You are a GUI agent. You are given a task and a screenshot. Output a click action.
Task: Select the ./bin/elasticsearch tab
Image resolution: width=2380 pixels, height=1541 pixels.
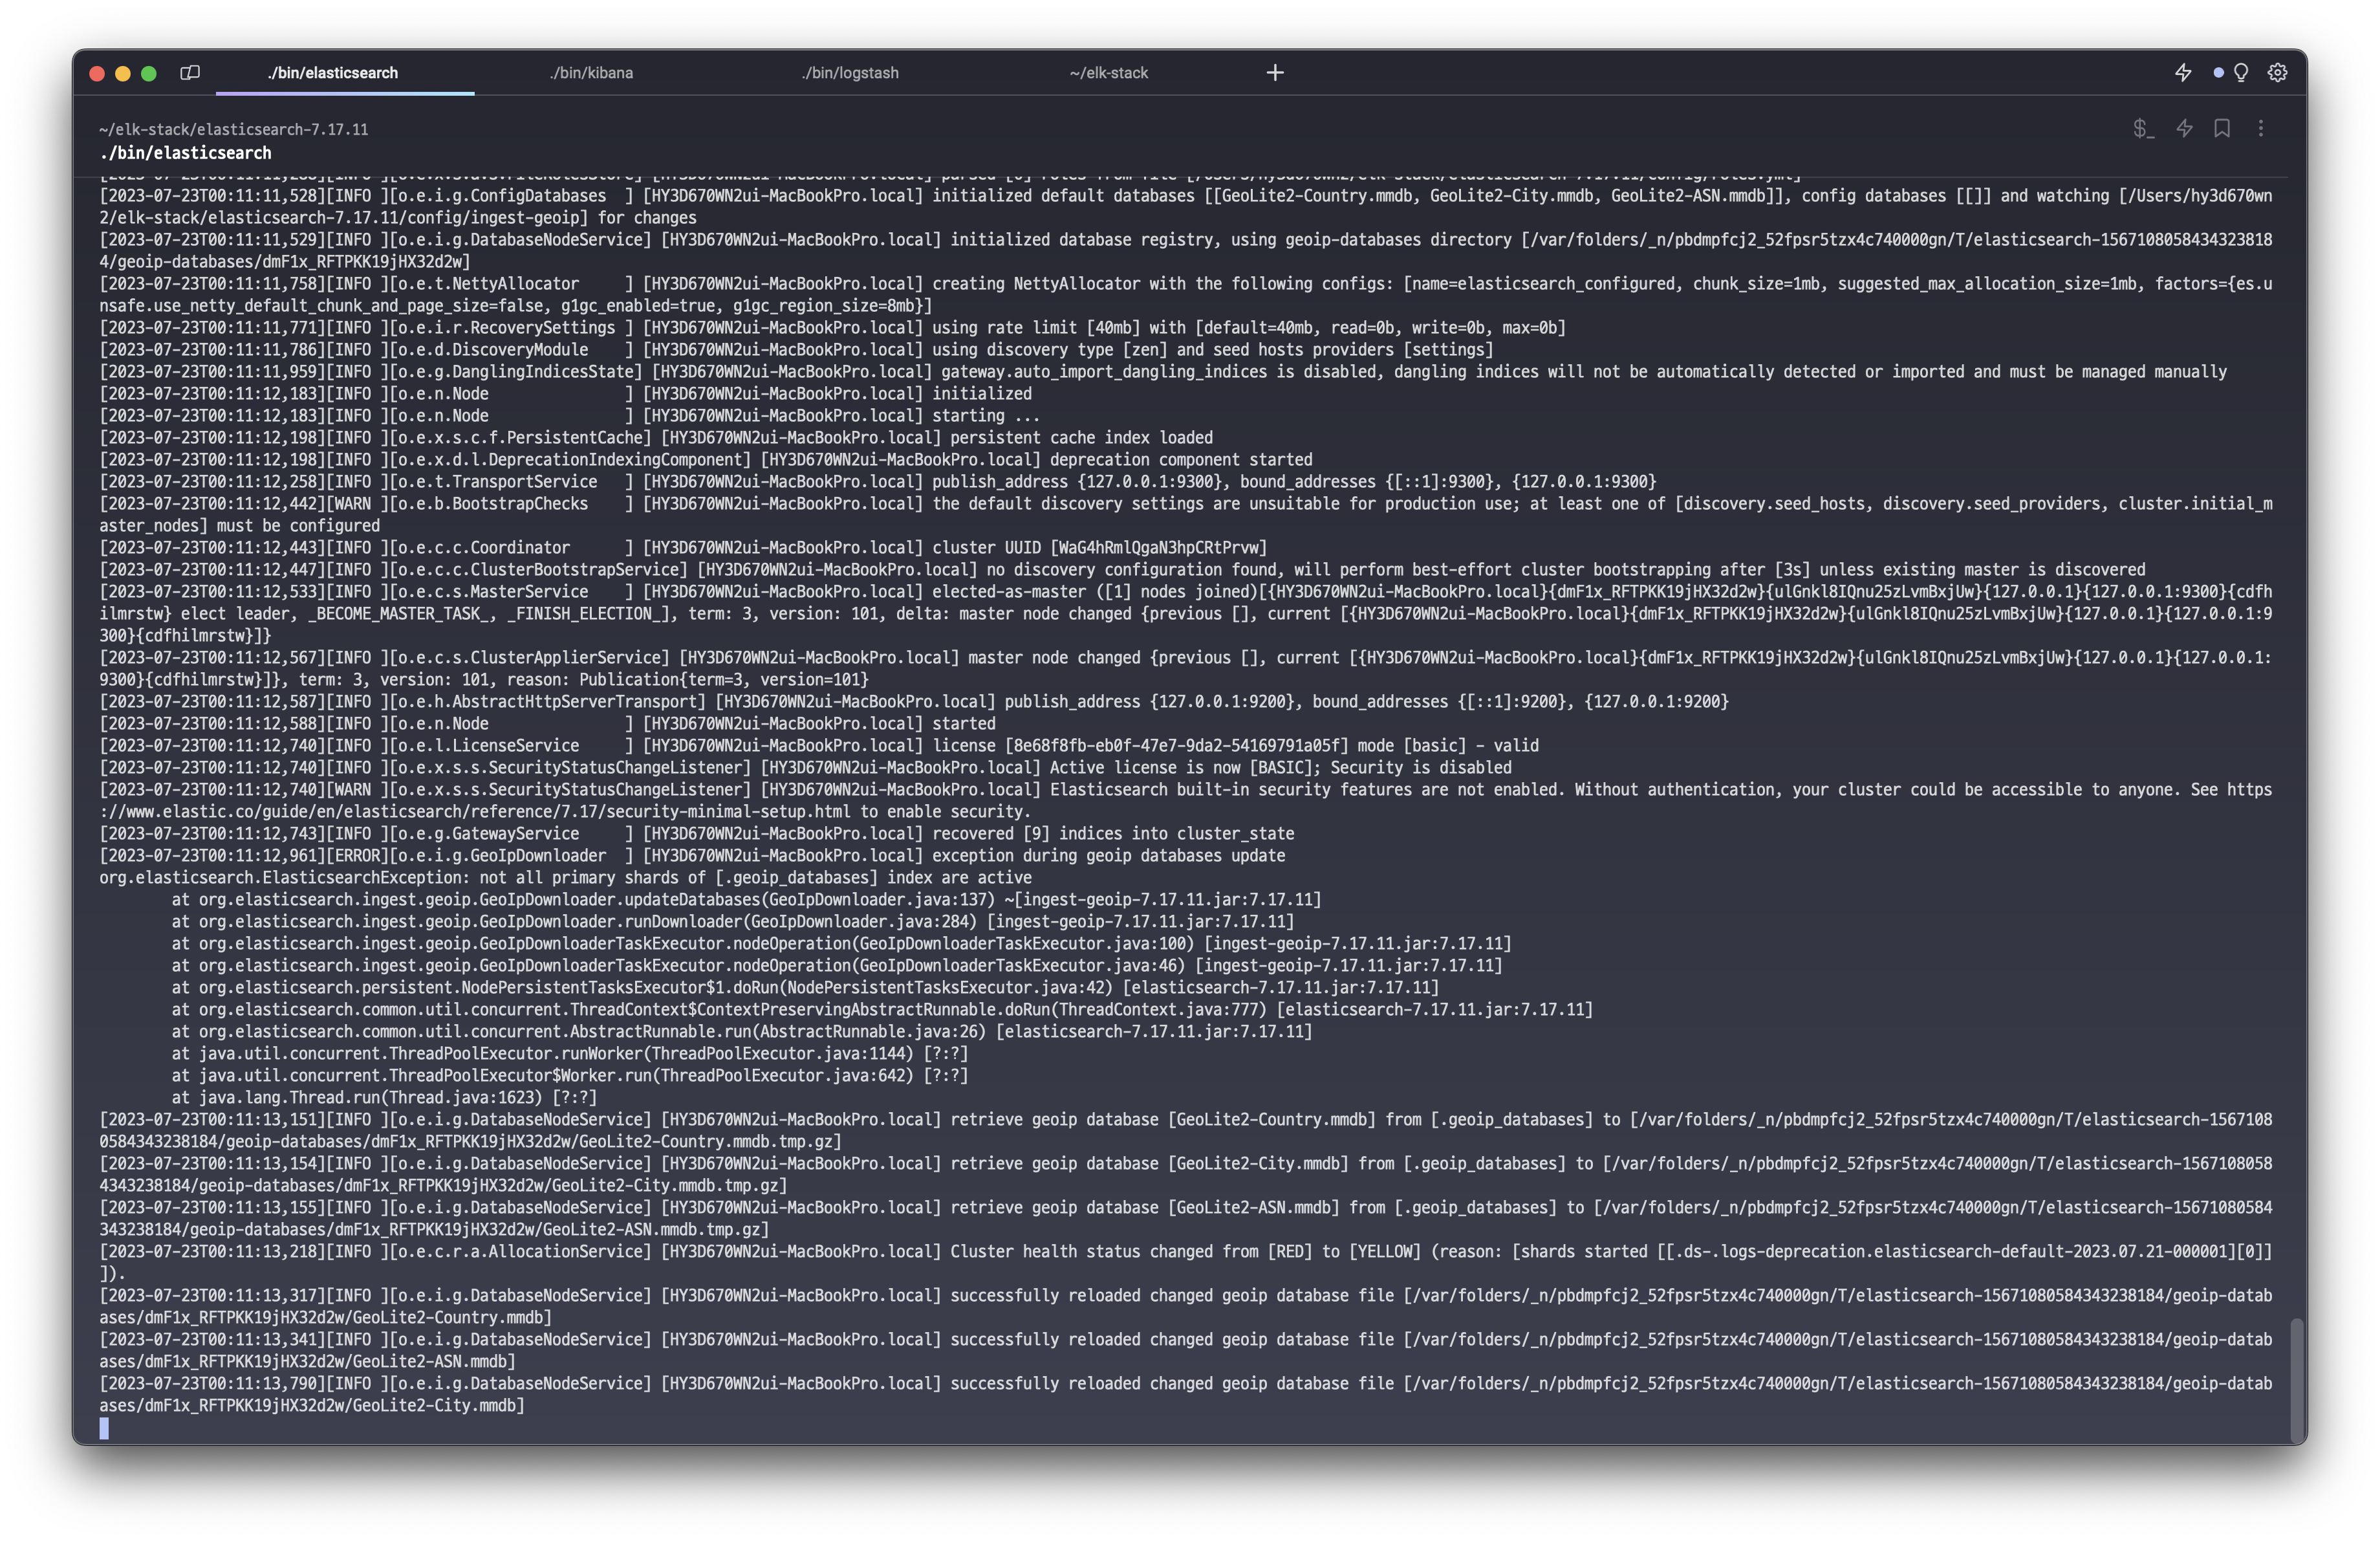click(333, 73)
